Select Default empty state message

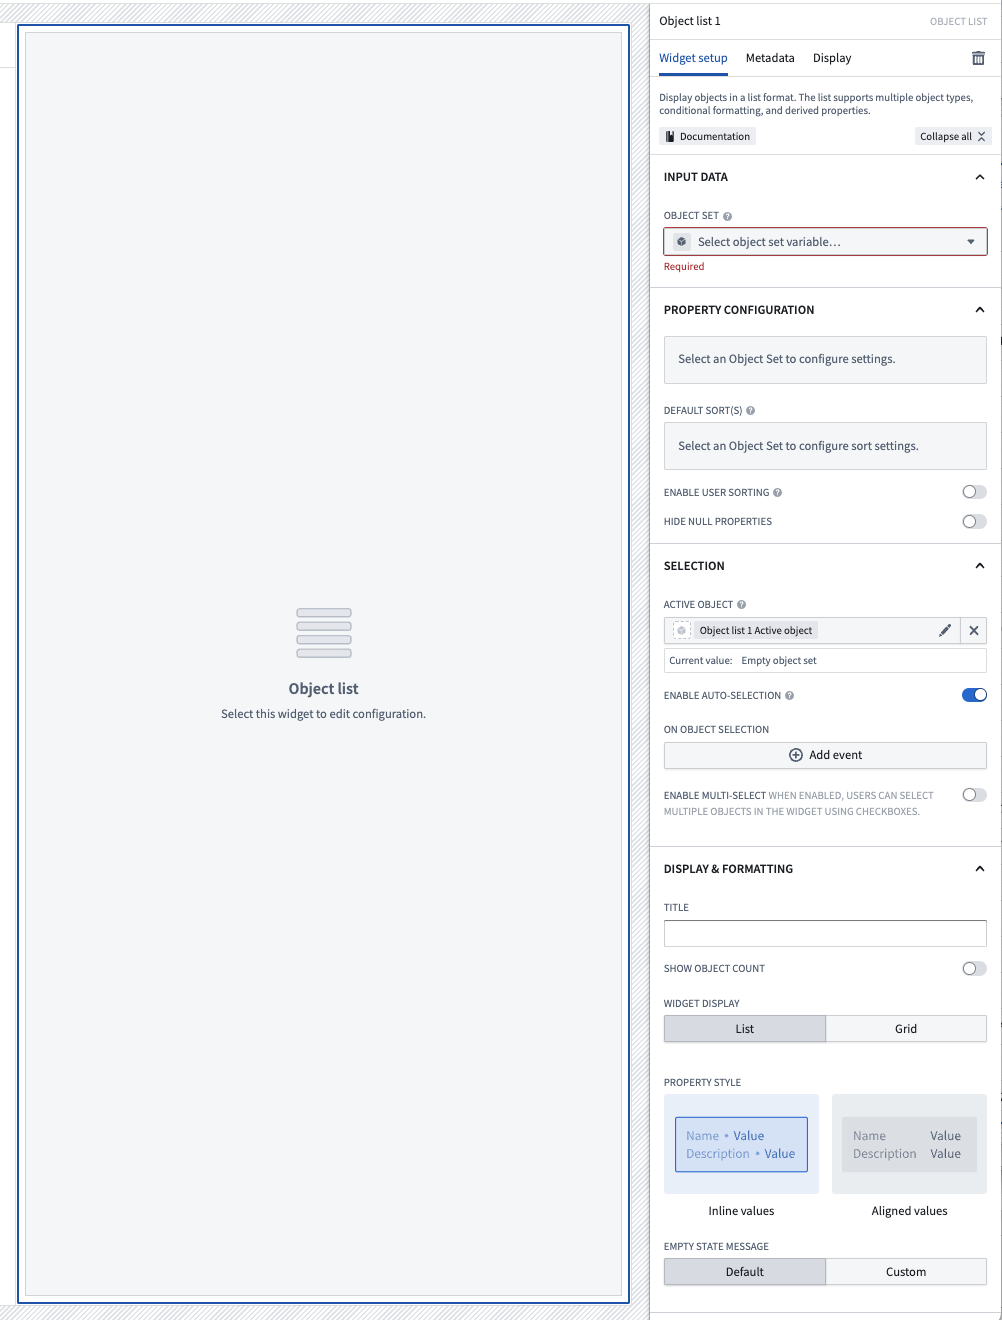click(x=745, y=1272)
